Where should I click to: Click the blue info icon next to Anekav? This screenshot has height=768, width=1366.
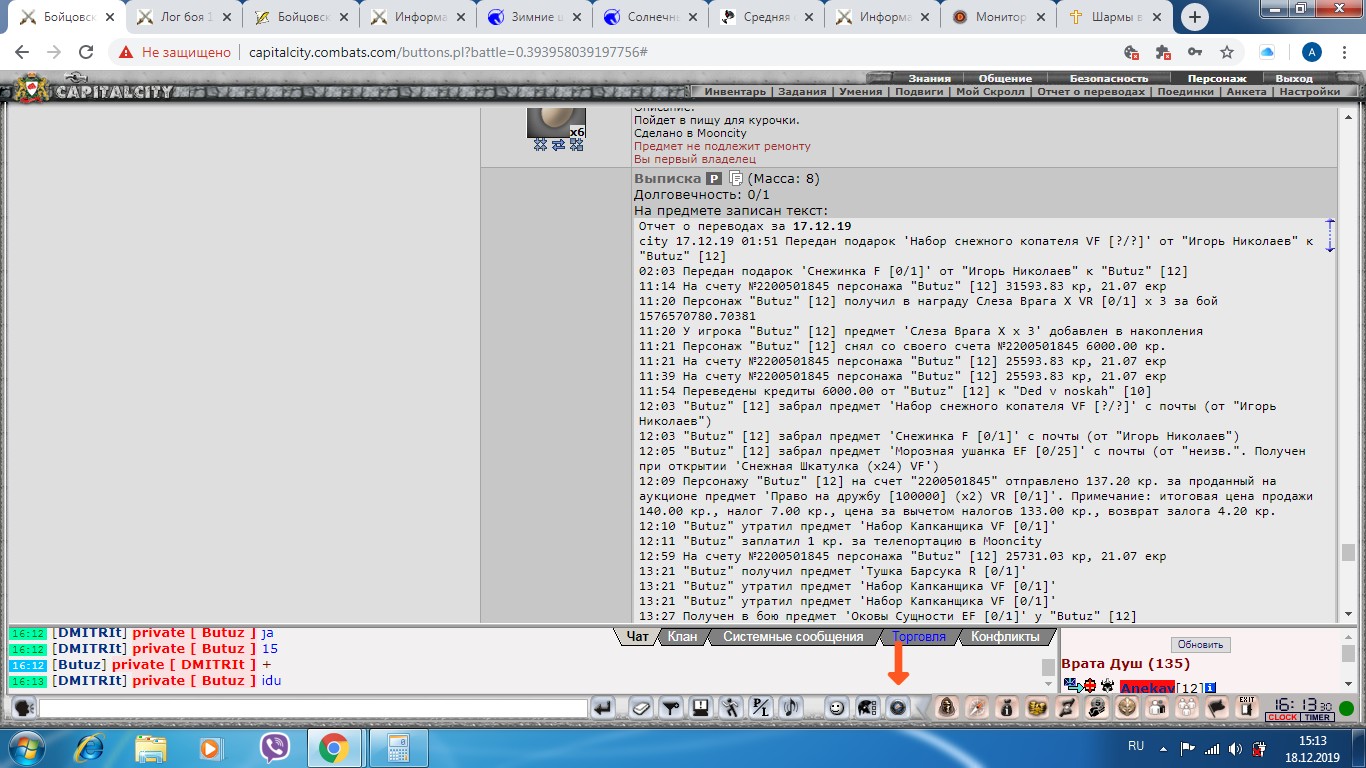pos(1210,688)
